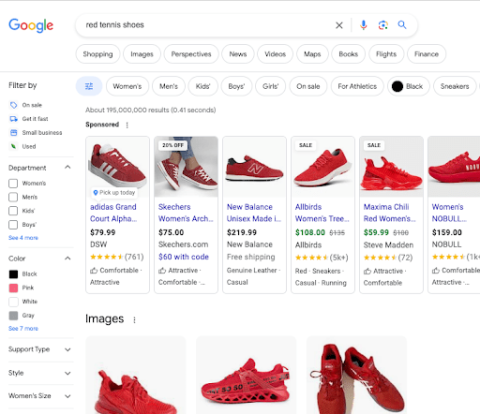Apply the Kids' filter chip
The image size is (480, 414).
click(x=203, y=86)
